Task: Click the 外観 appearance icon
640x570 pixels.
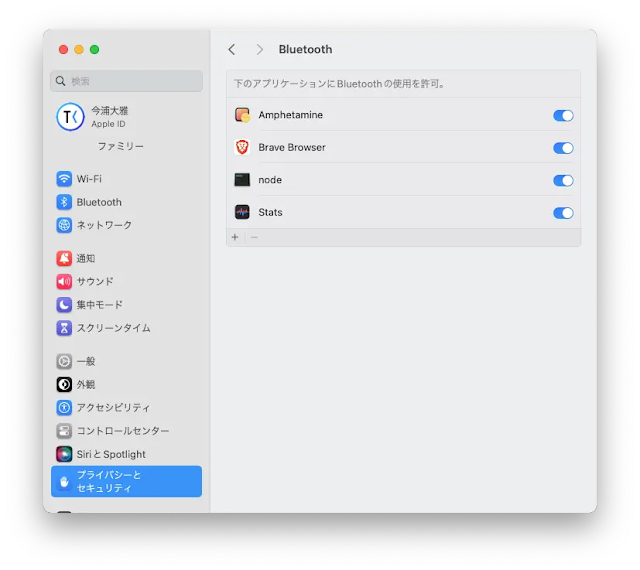Action: 64,384
